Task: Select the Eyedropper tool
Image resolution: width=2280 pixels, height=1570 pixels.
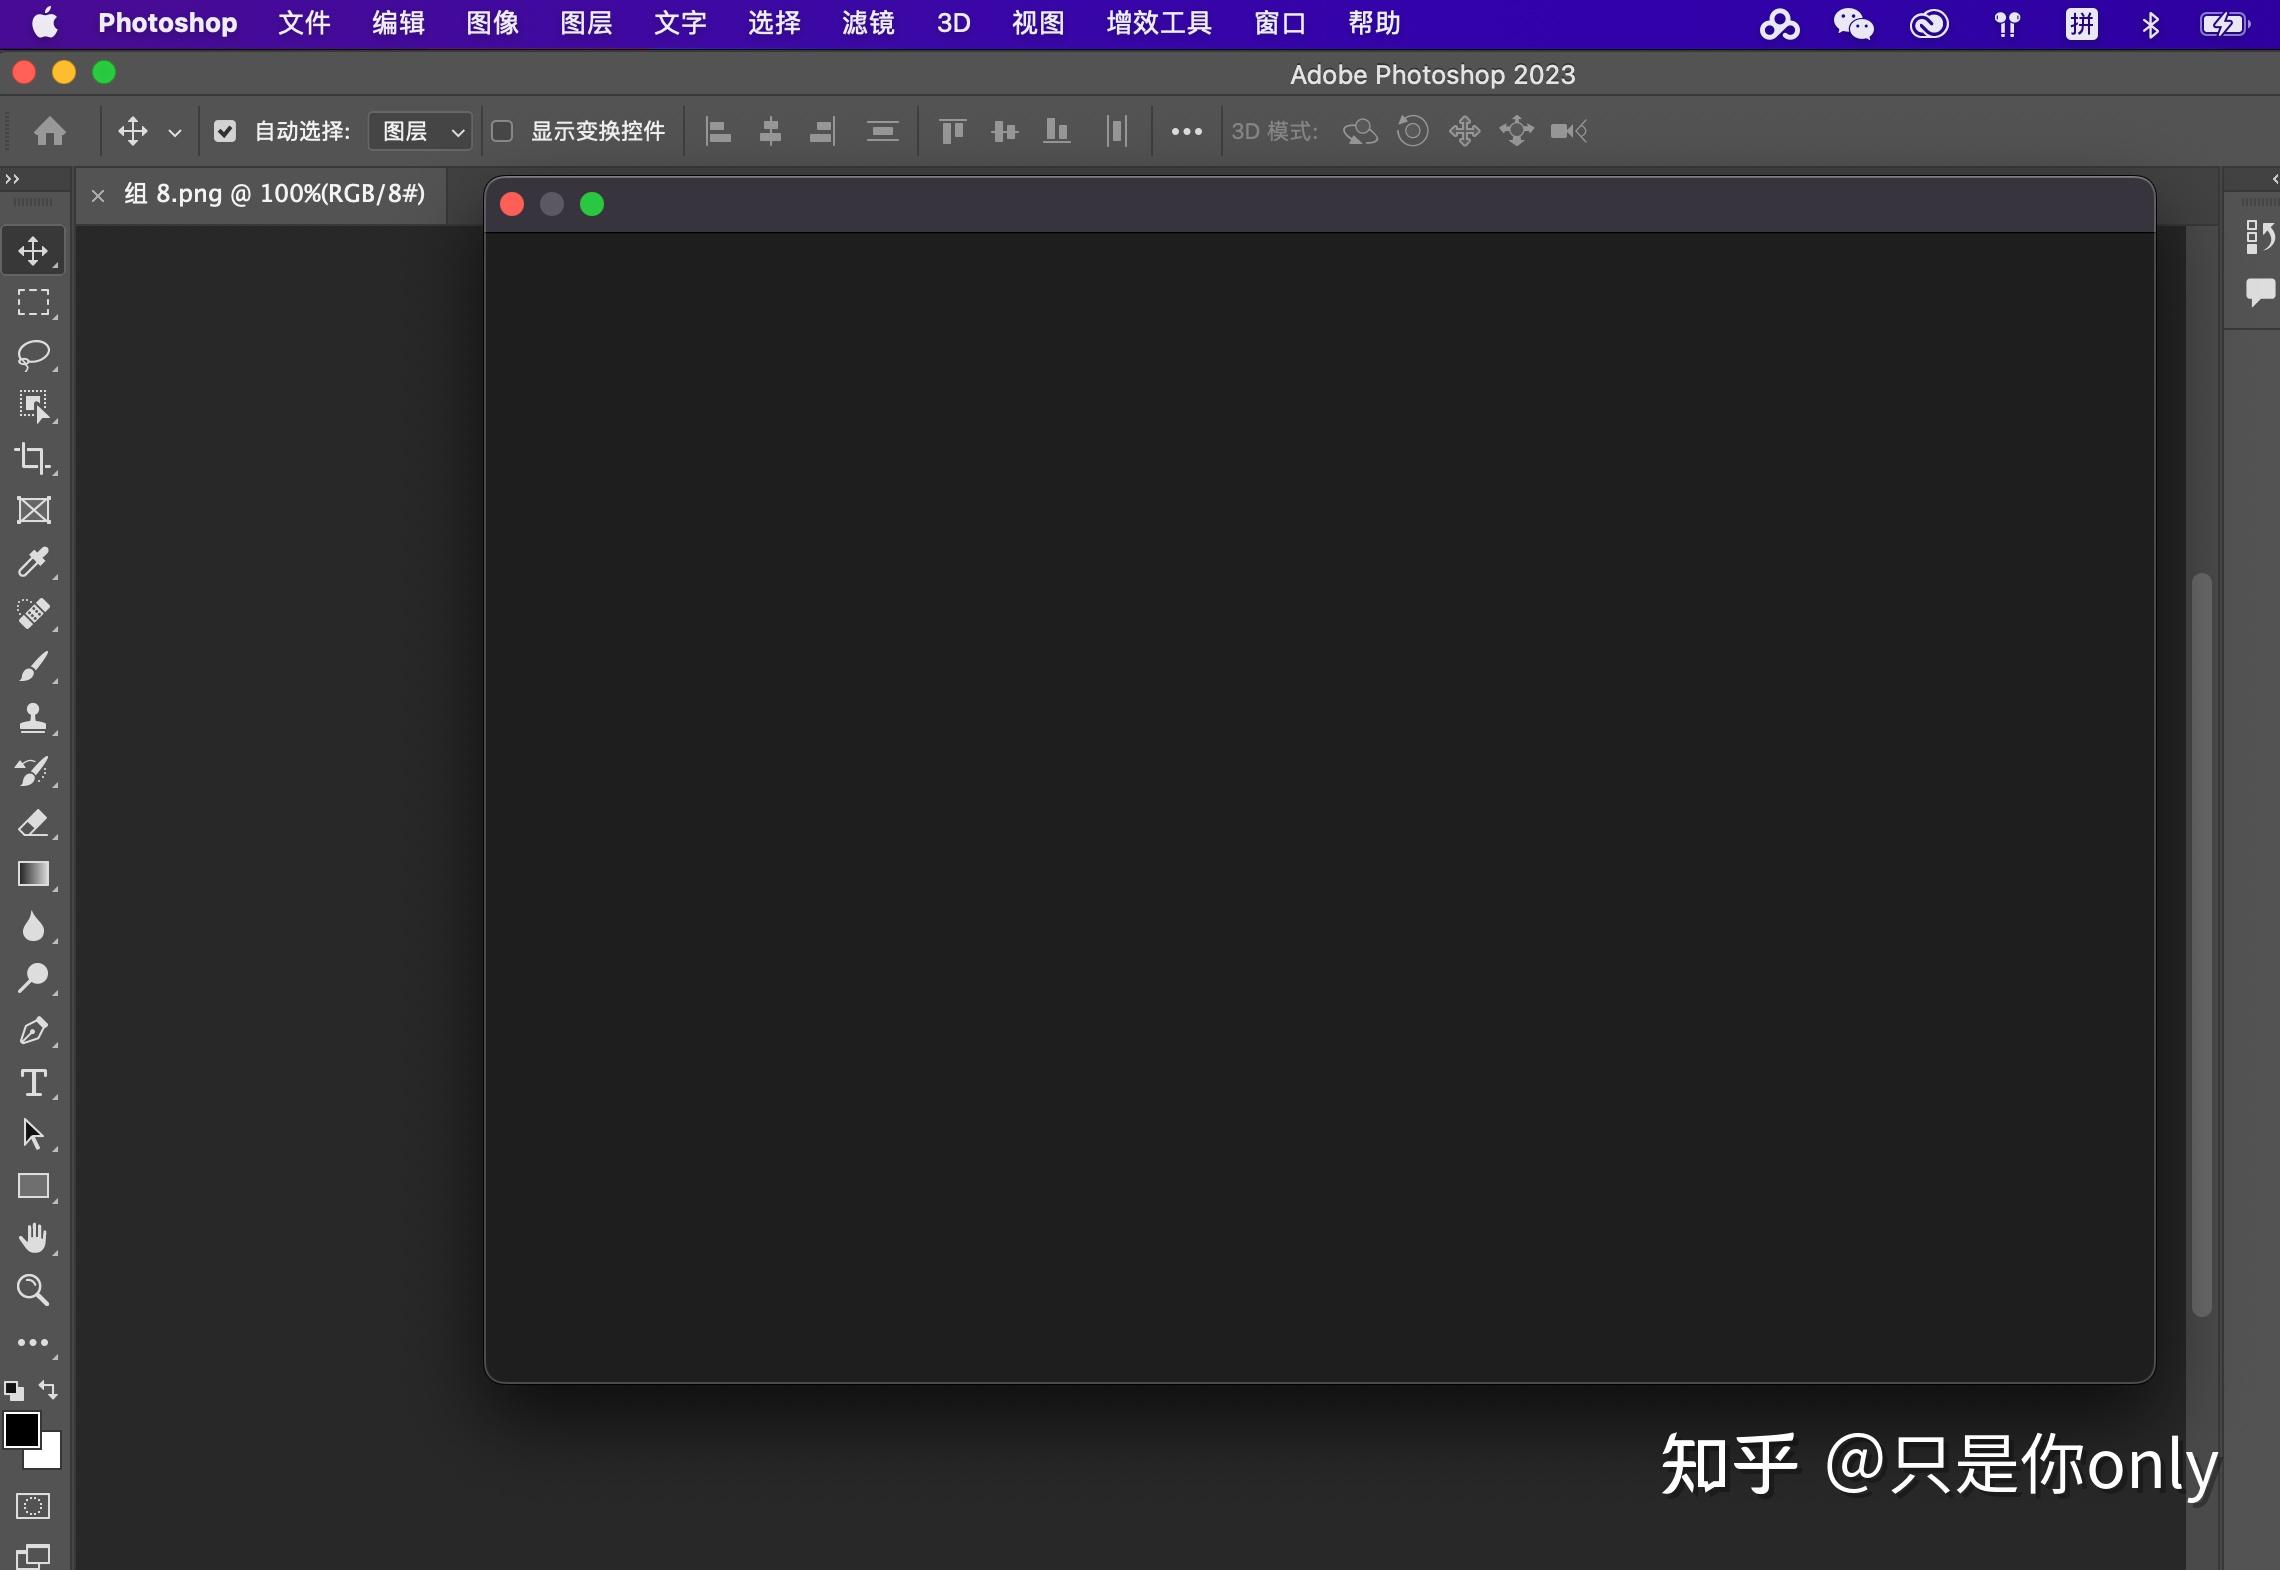Action: [x=33, y=563]
